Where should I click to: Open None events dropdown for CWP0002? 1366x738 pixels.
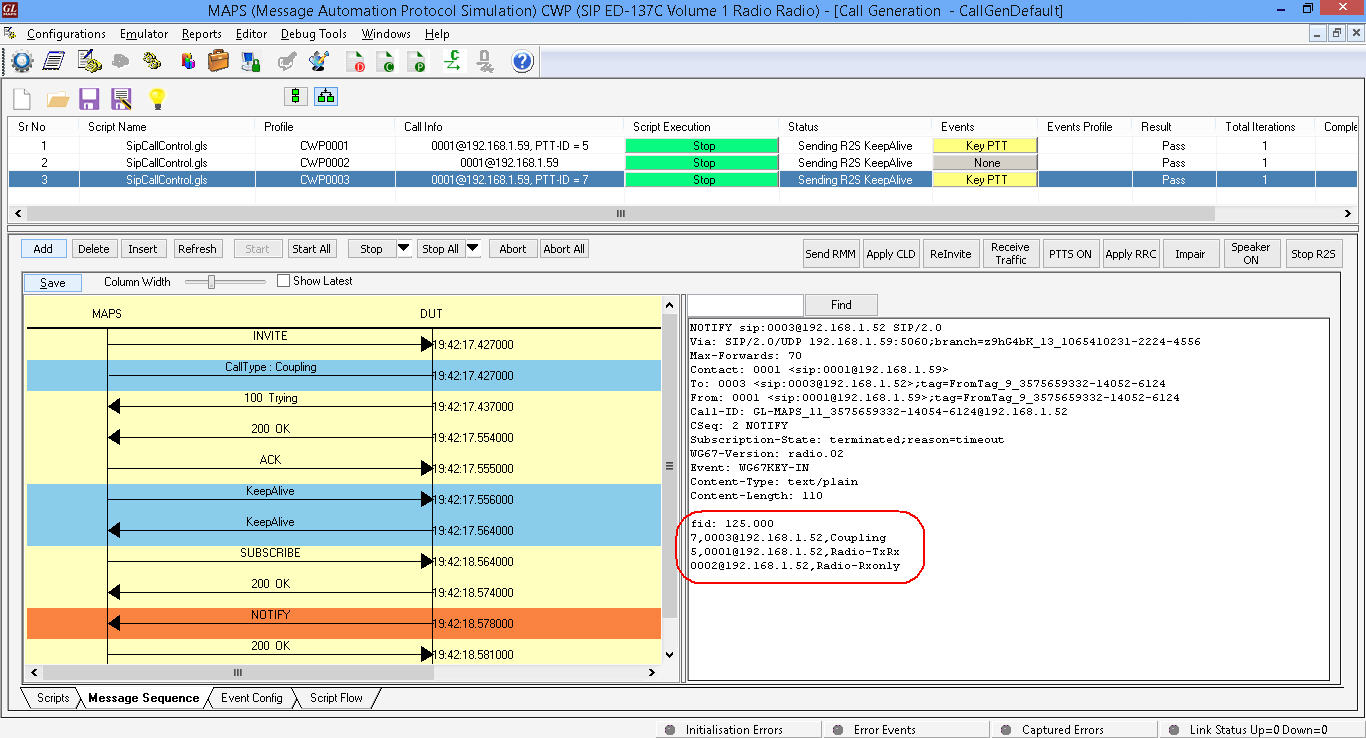pos(986,162)
